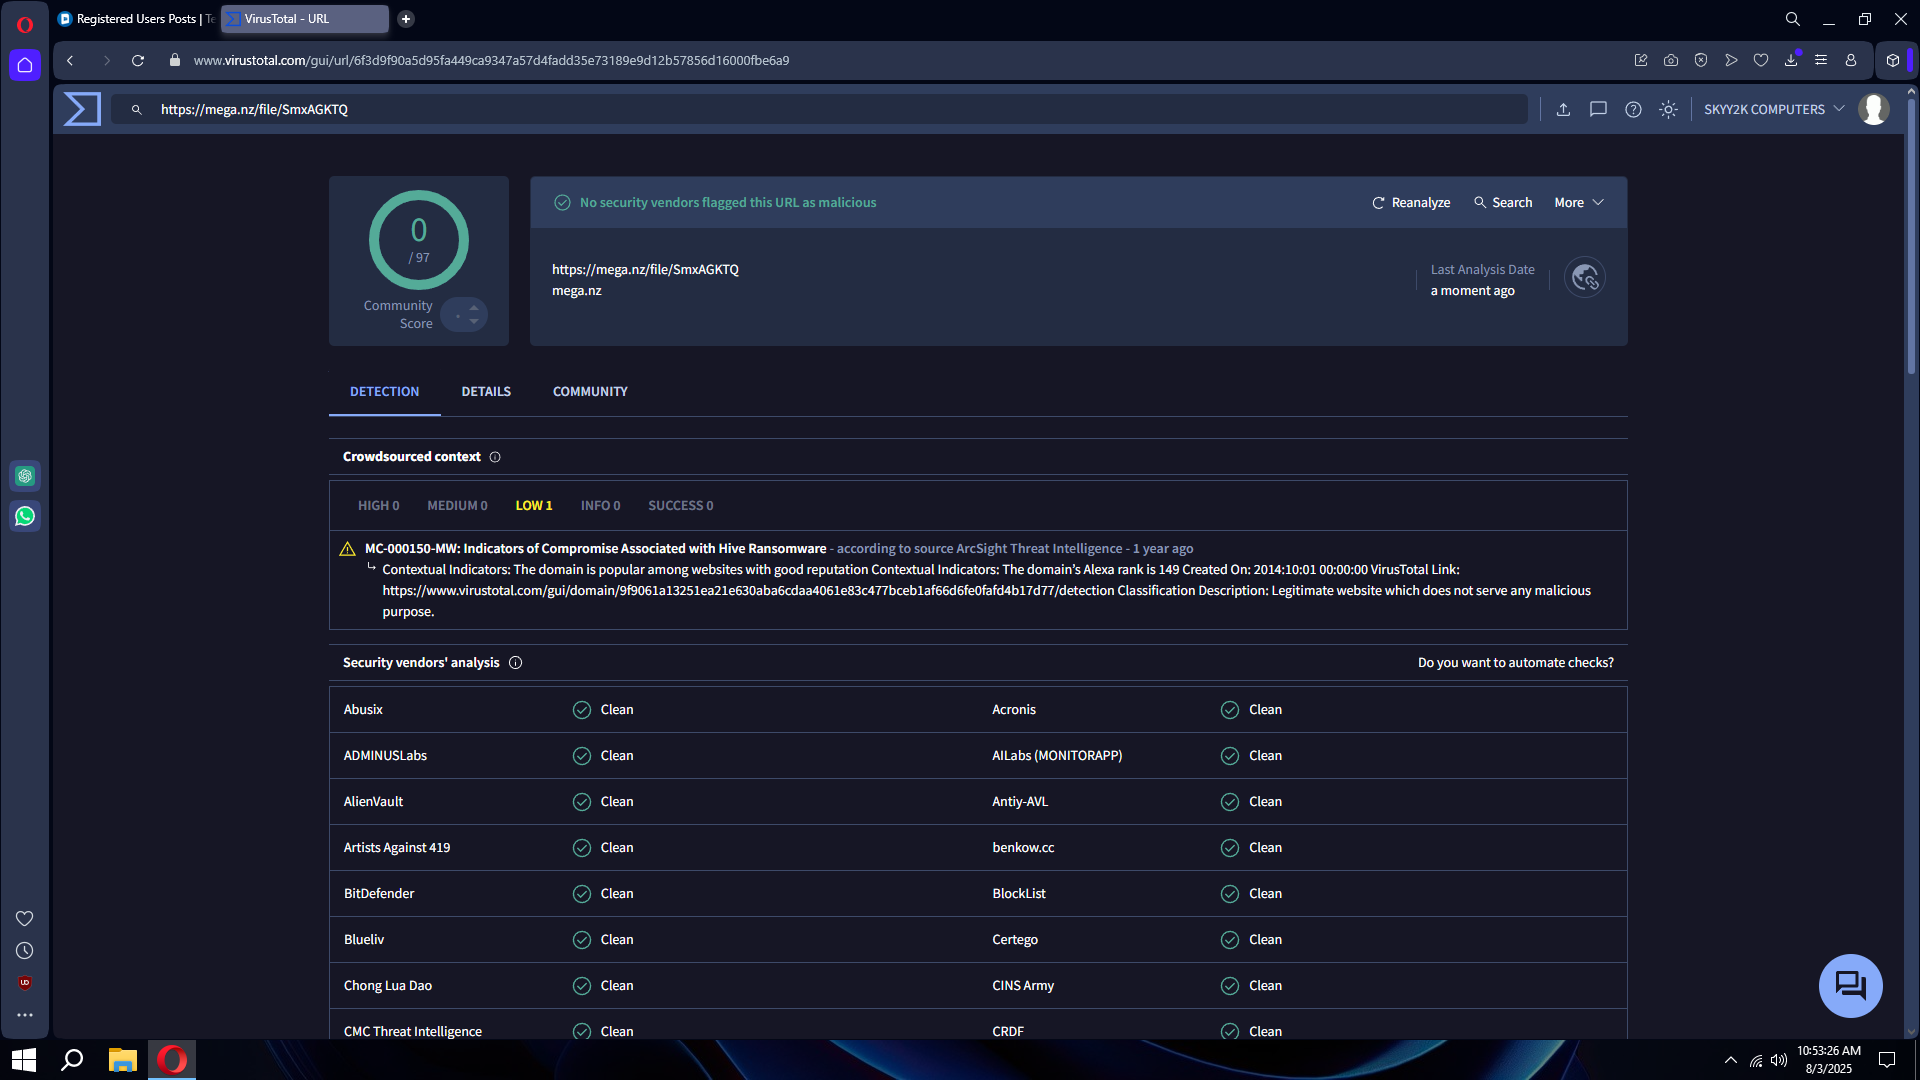Take a snapshot with the camera icon
The image size is (1920, 1080).
(1671, 60)
